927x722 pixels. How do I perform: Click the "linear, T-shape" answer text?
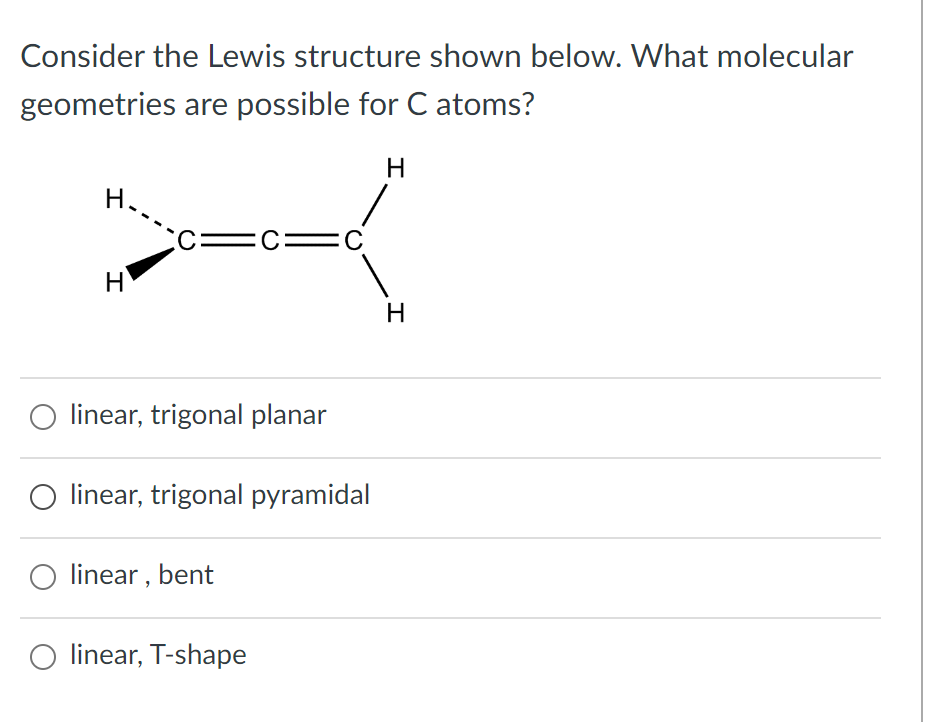(157, 655)
